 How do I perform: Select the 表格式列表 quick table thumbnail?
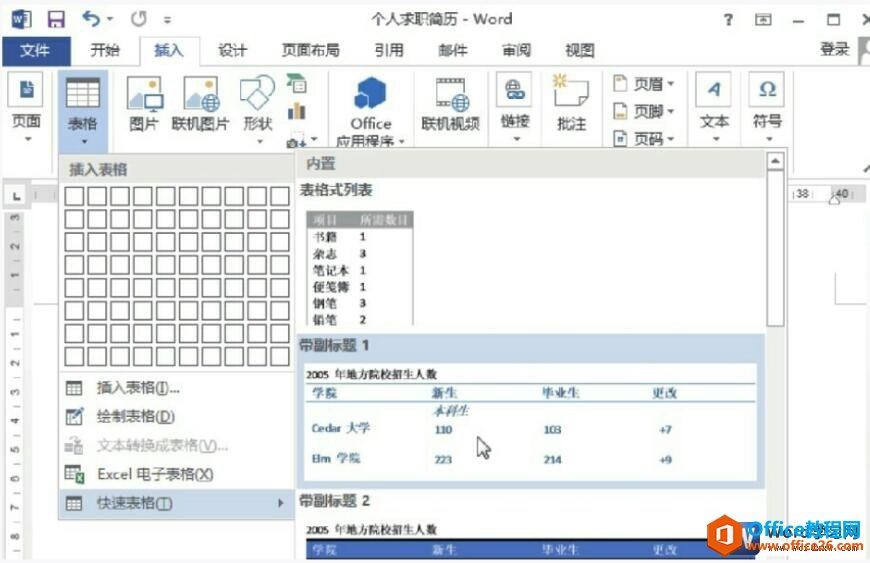[x=360, y=268]
